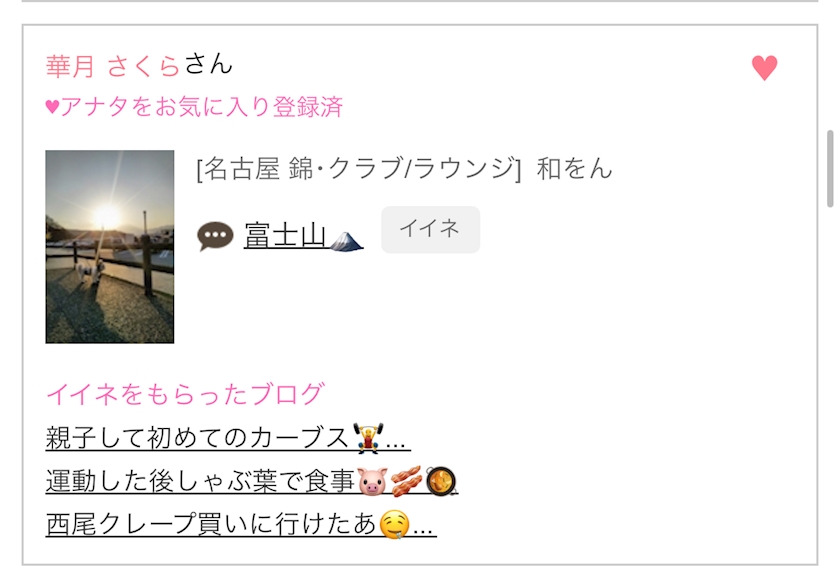Click the pig face emoji
The image size is (840, 583).
(x=372, y=481)
